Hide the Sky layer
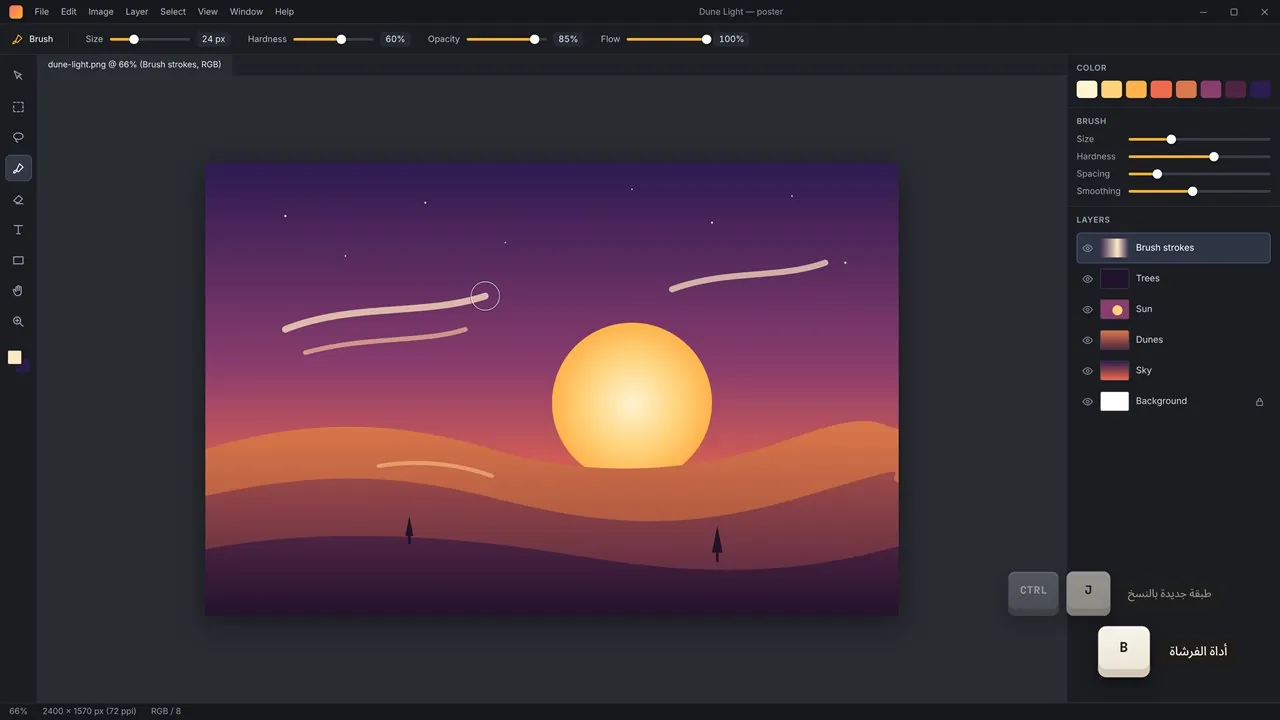Viewport: 1280px width, 720px height. [x=1088, y=371]
